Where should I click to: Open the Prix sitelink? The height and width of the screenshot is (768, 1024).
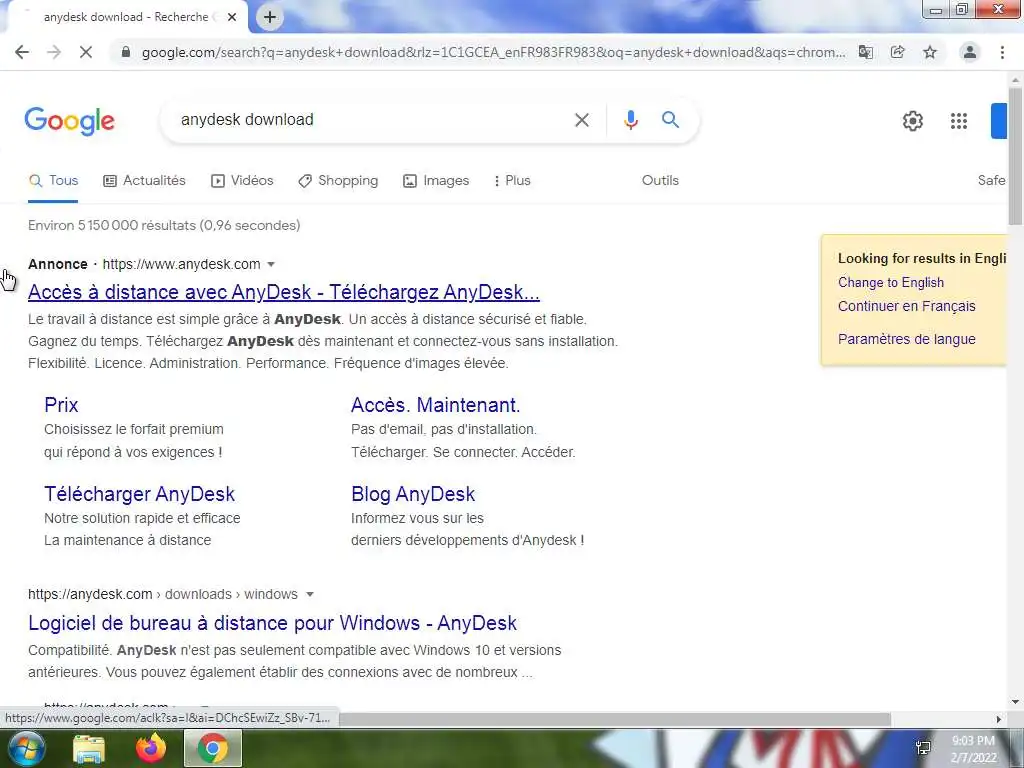pyautogui.click(x=61, y=405)
